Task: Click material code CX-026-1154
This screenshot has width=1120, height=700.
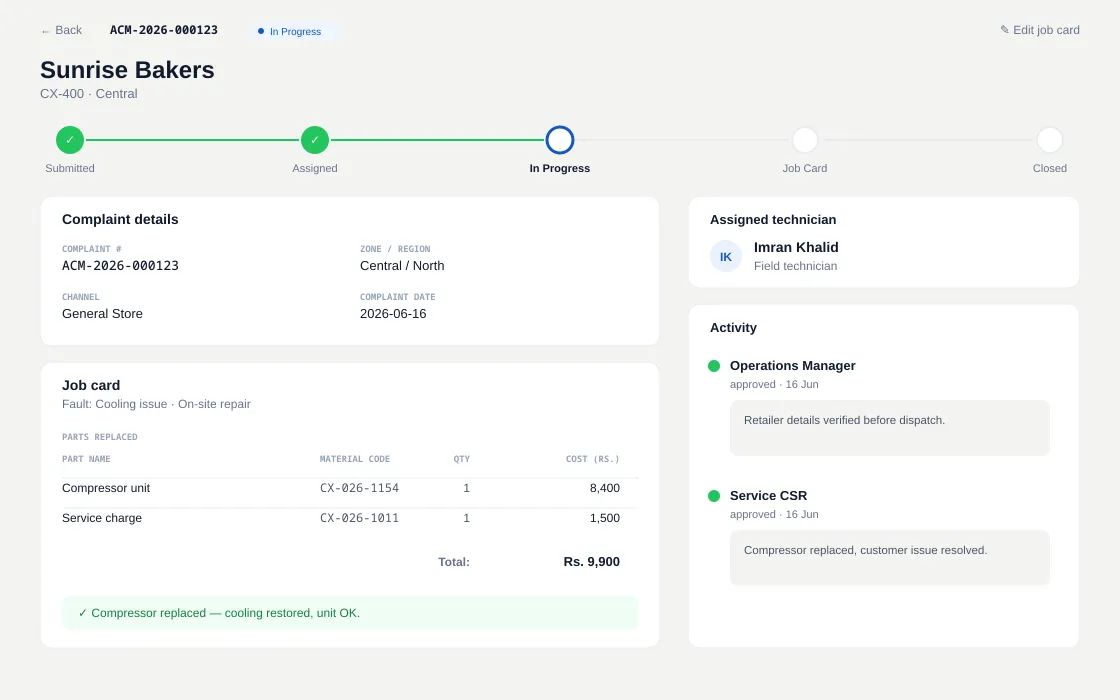Action: pyautogui.click(x=359, y=488)
